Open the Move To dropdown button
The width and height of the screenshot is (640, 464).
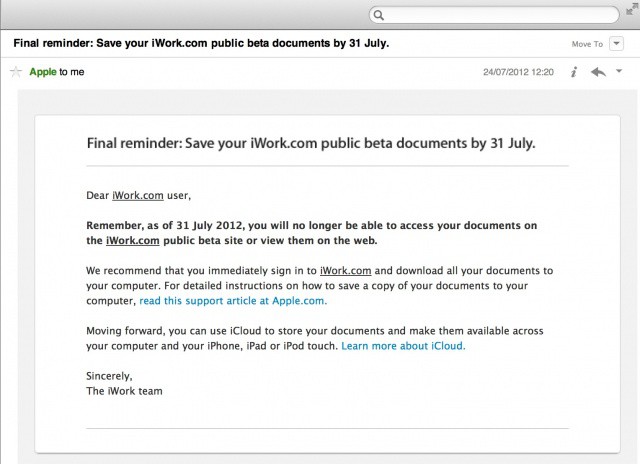tap(616, 44)
